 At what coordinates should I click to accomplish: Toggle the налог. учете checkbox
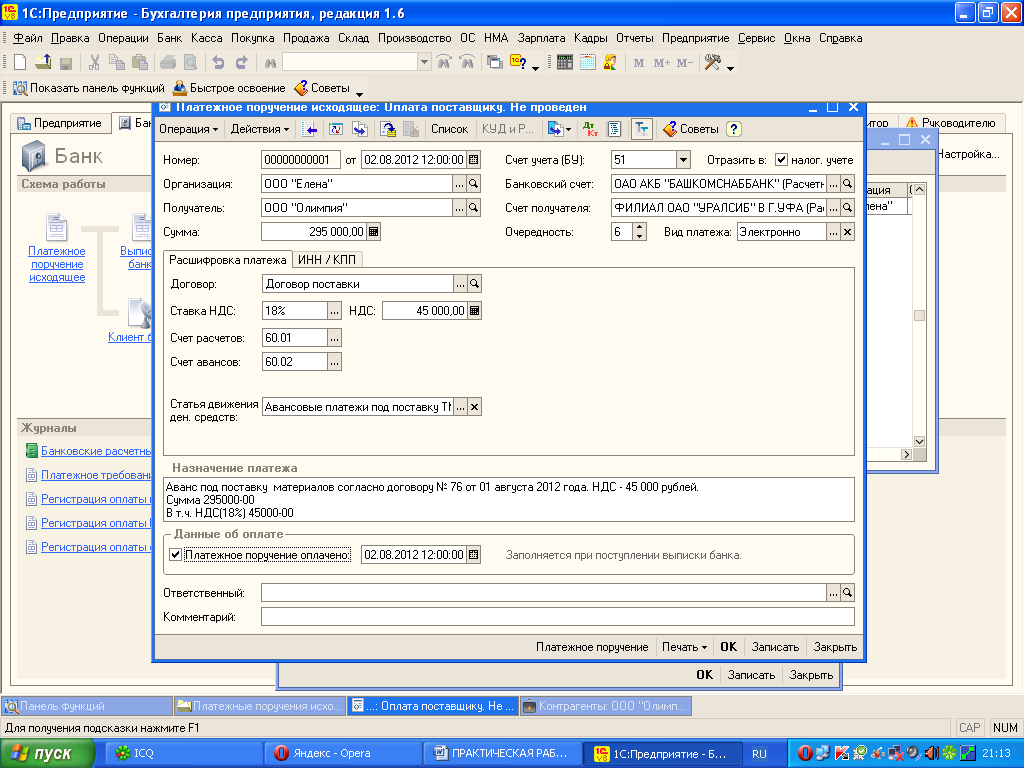tap(781, 159)
